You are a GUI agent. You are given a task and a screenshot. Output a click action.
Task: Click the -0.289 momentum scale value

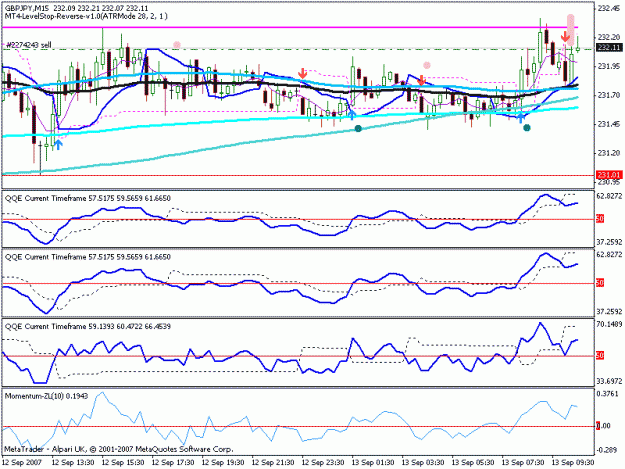607,450
